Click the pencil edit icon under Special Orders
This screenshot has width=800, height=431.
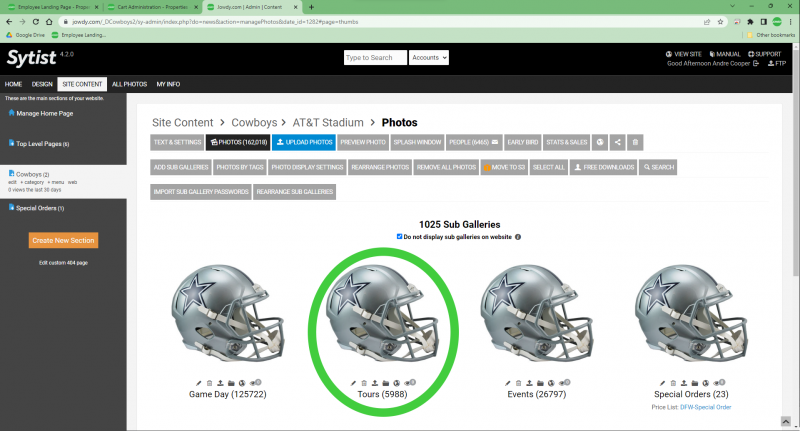662,383
